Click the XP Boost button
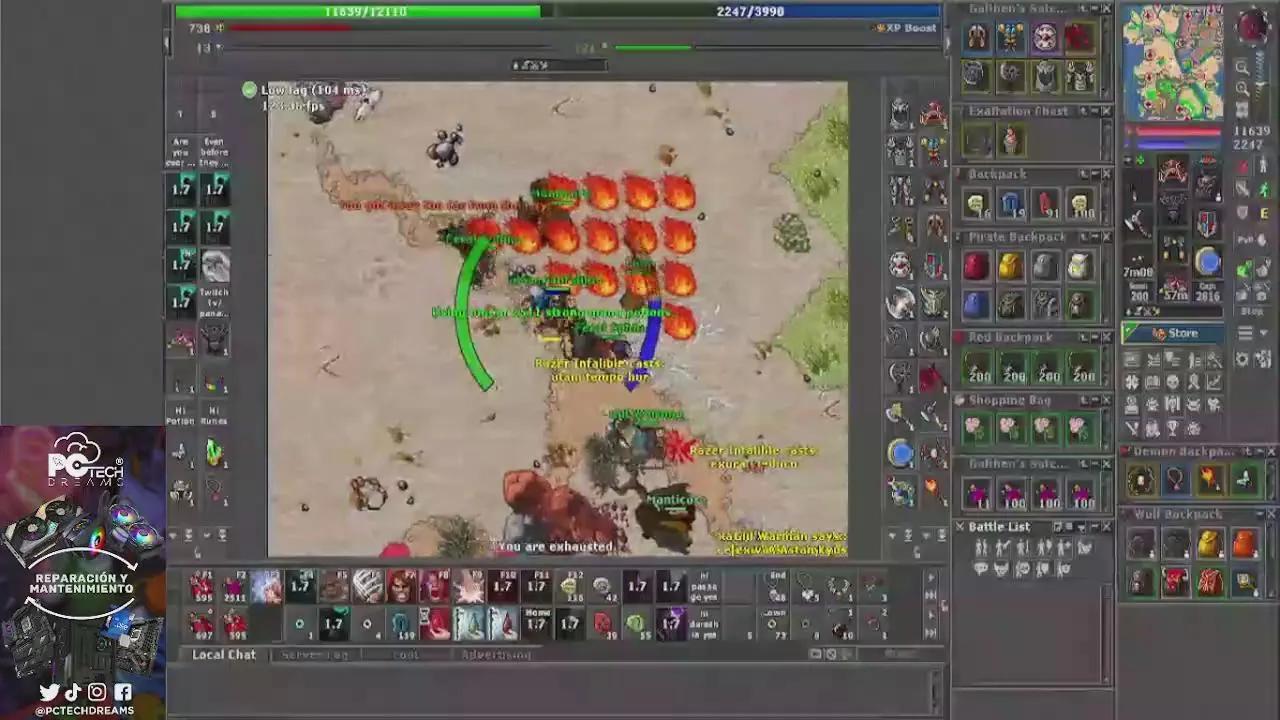The height and width of the screenshot is (720, 1280). [905, 28]
